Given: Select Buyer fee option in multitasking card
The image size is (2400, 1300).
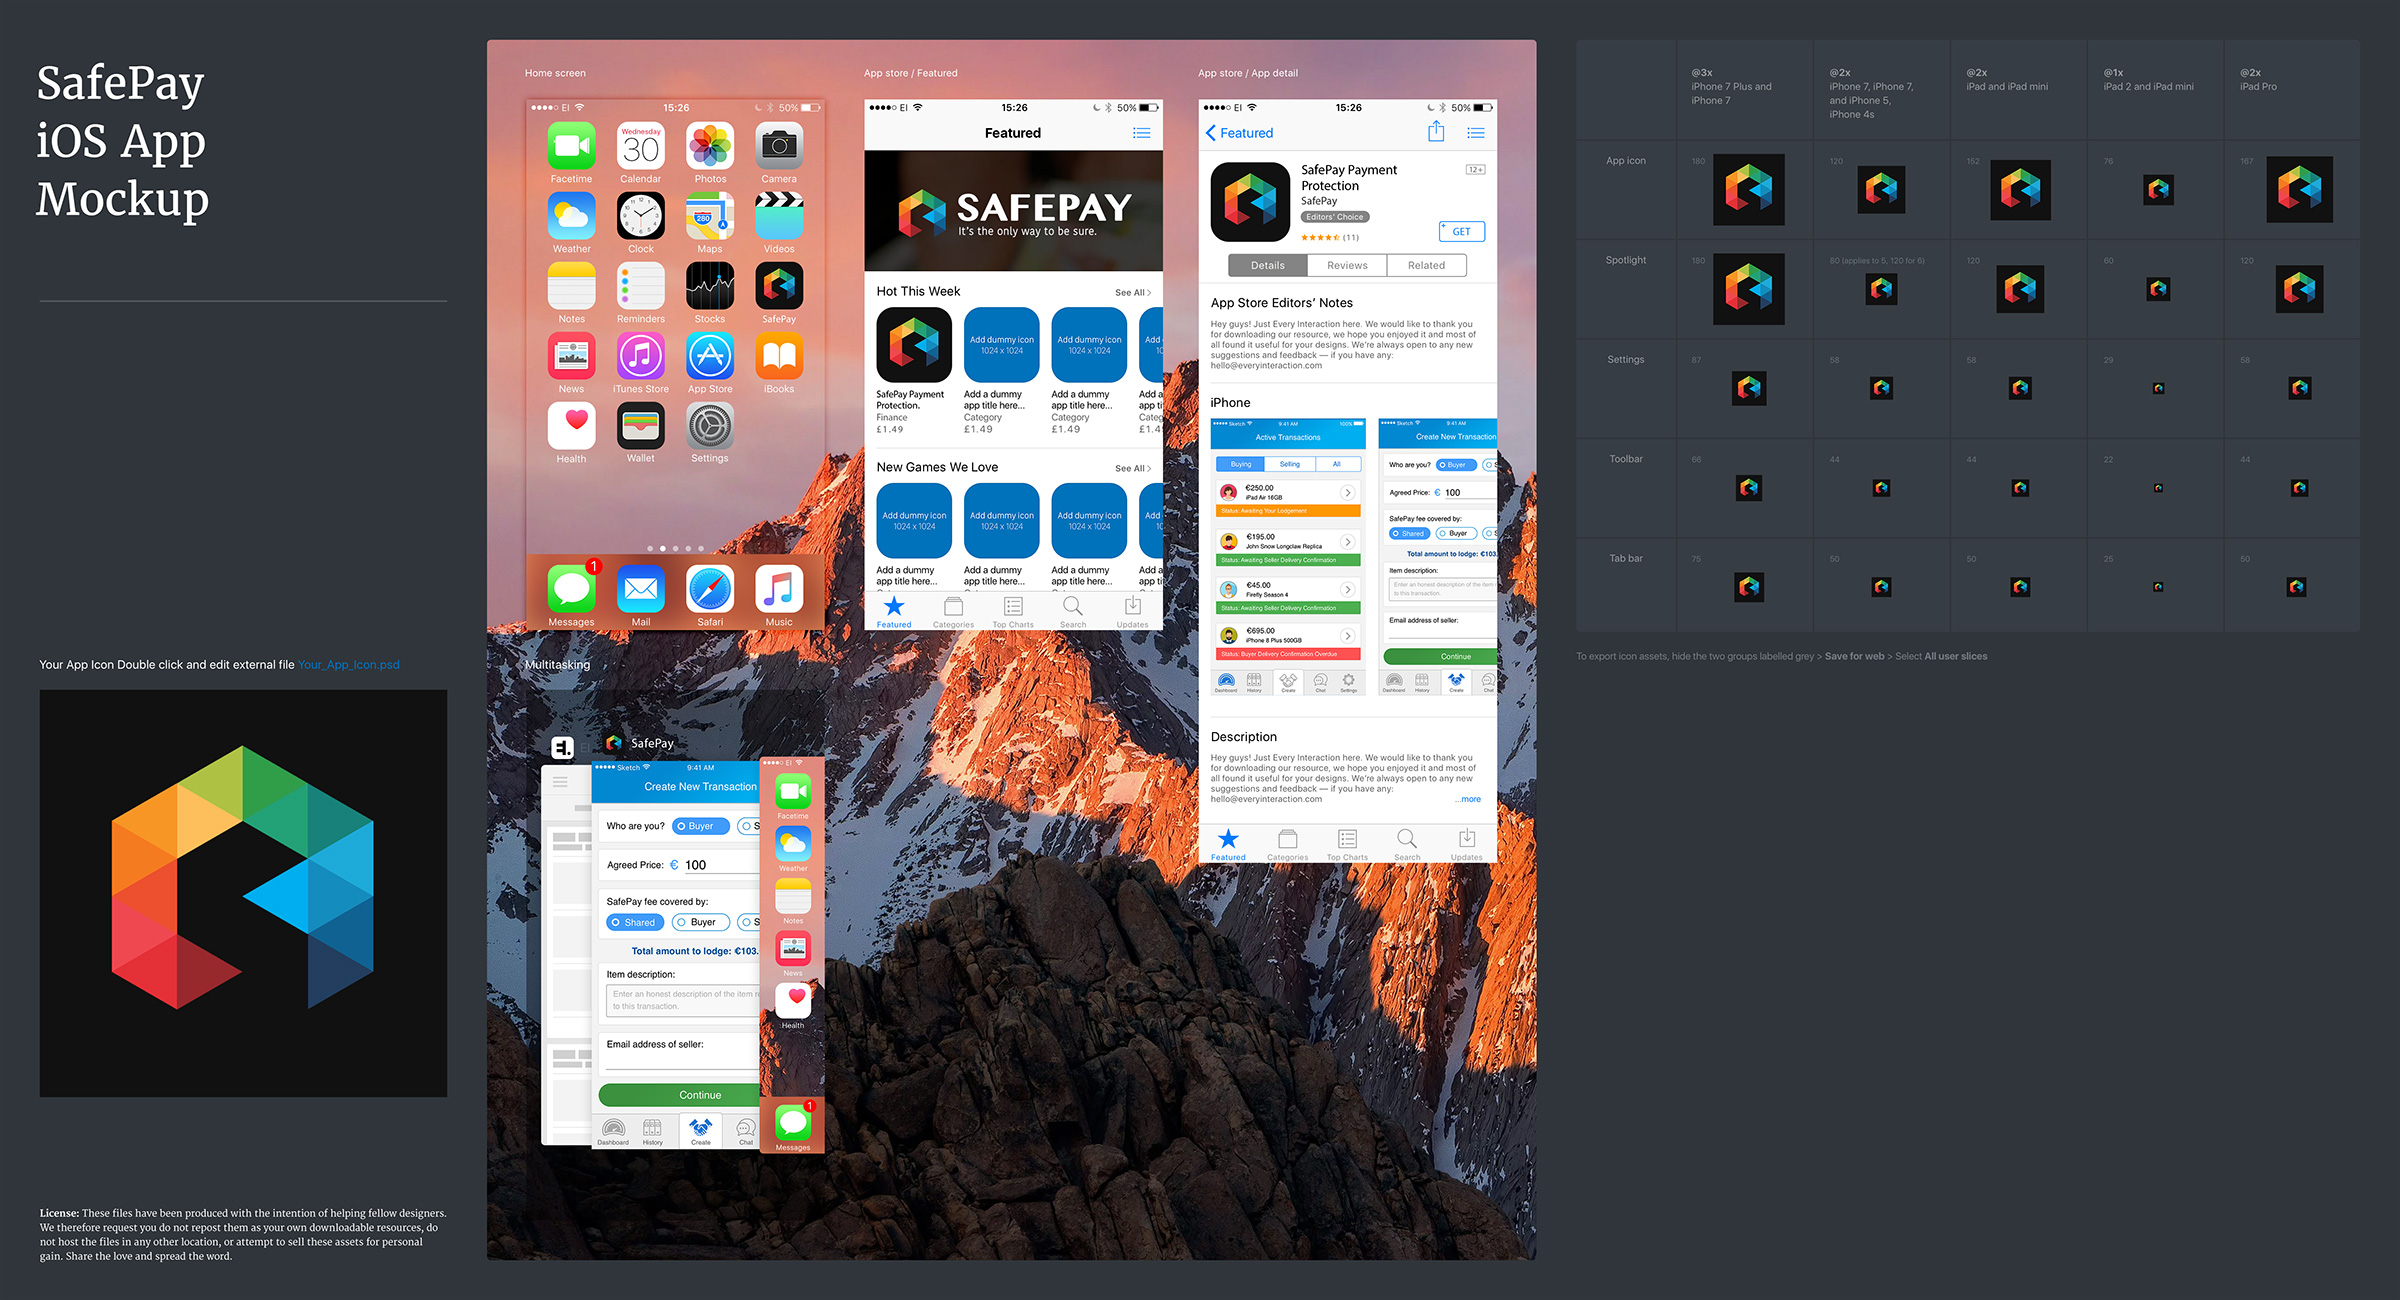Looking at the screenshot, I should [700, 922].
